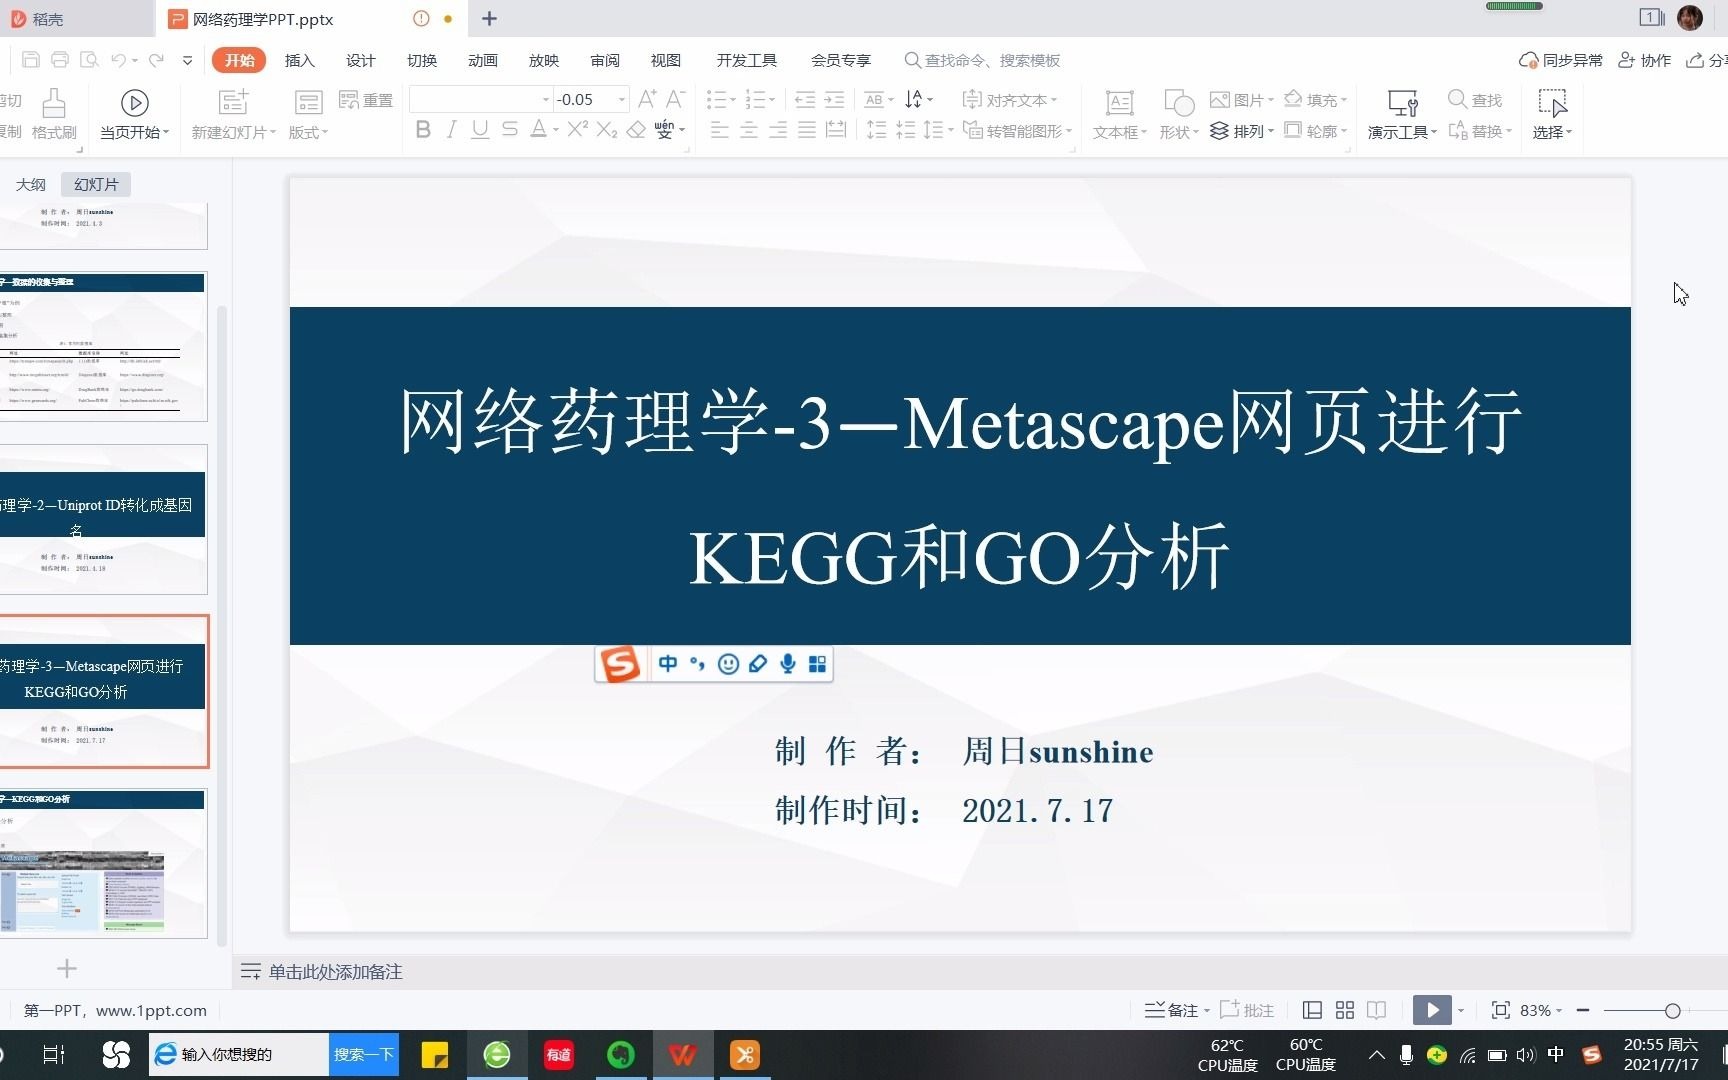Open the Fill dropdown
The image size is (1728, 1080).
tap(1316, 99)
